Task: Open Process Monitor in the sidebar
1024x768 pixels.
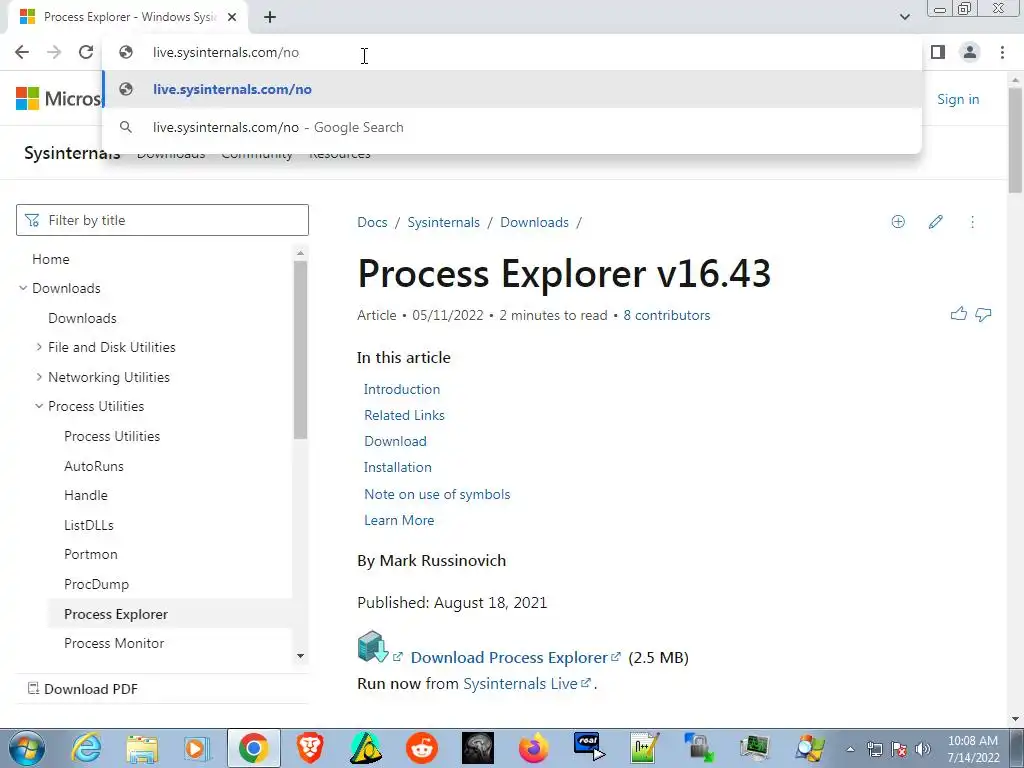Action: tap(114, 643)
